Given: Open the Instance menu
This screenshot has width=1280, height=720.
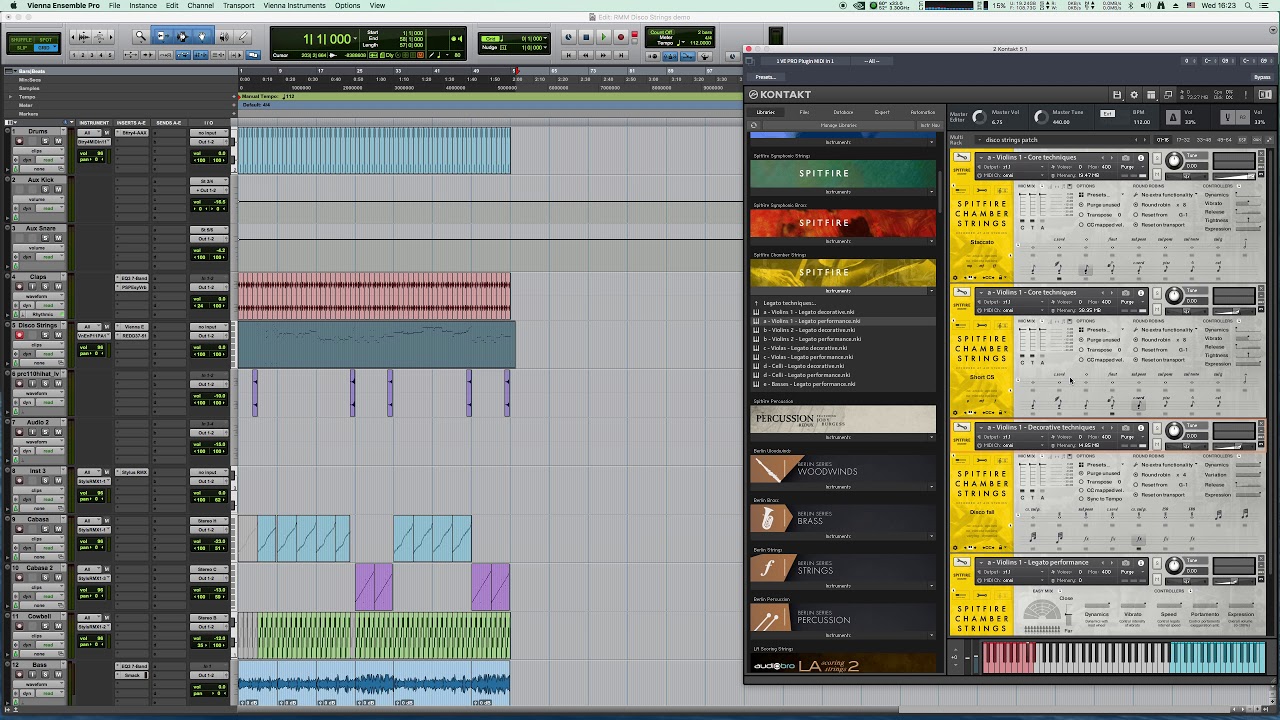Looking at the screenshot, I should pos(143,6).
